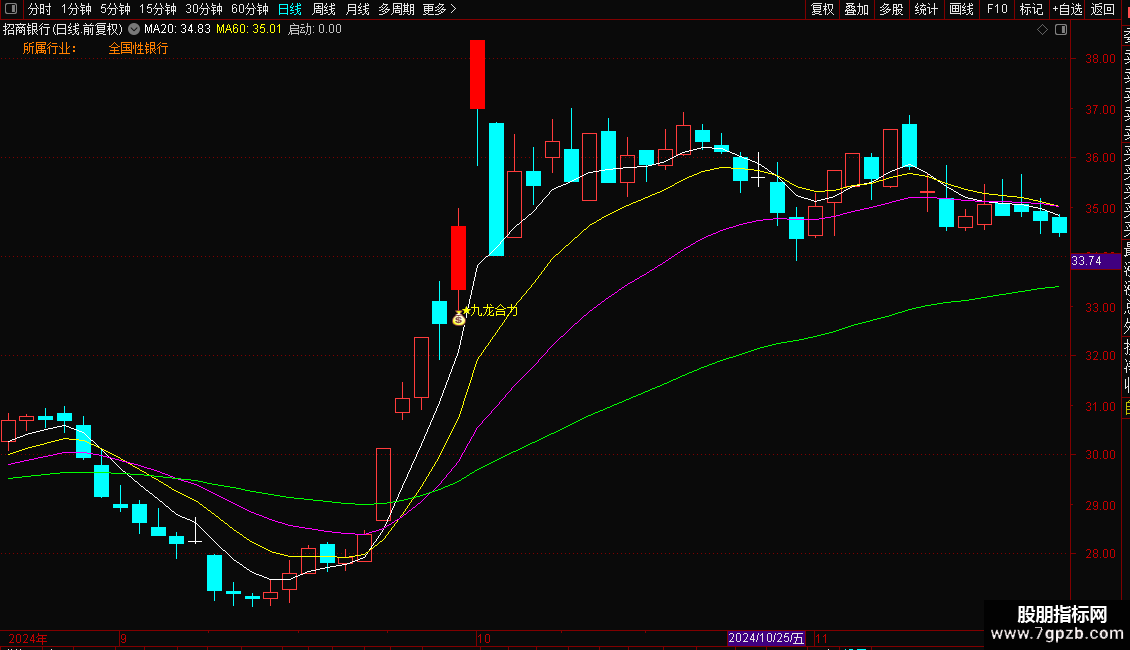Open the F10 company info

click(997, 9)
